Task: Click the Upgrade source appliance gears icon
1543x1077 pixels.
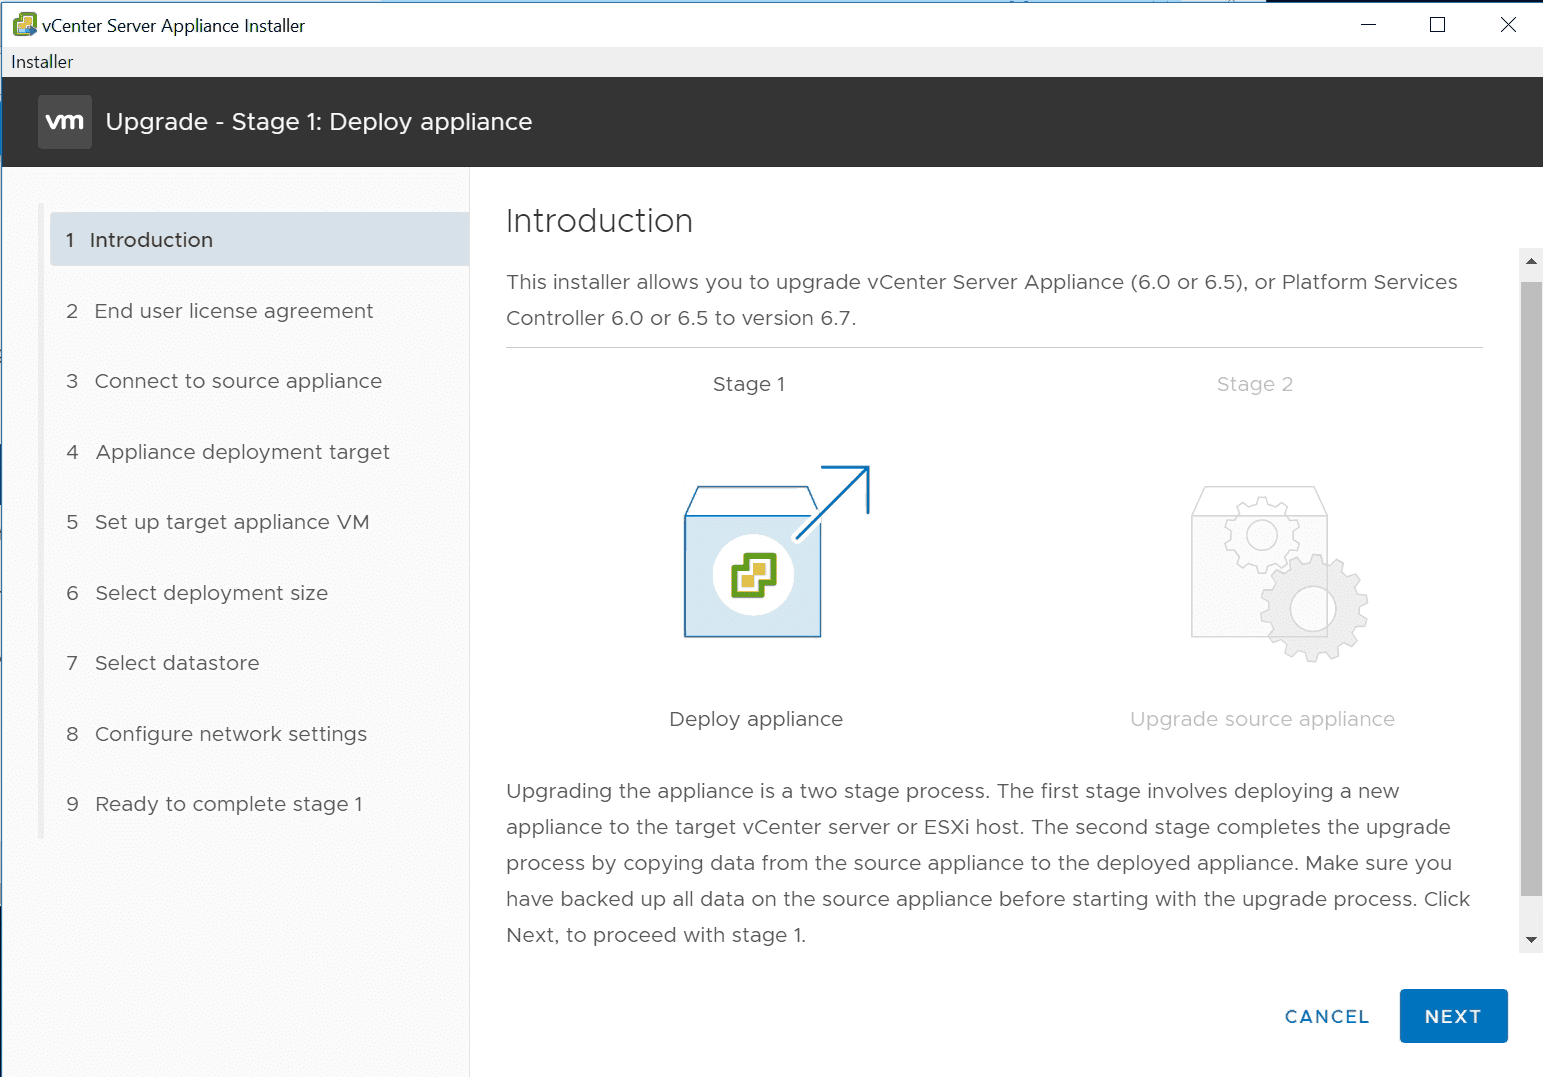Action: click(x=1279, y=574)
